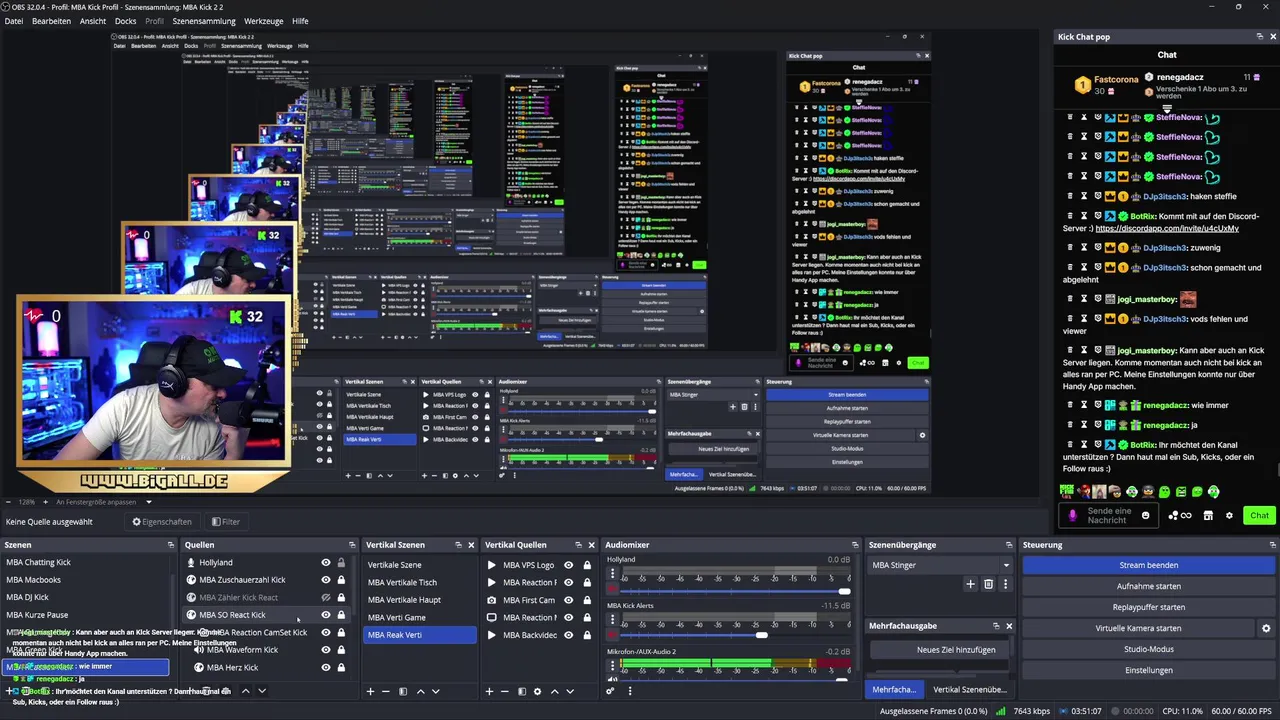Open vertical source properties gear icon
The image size is (1280, 720).
[x=537, y=691]
